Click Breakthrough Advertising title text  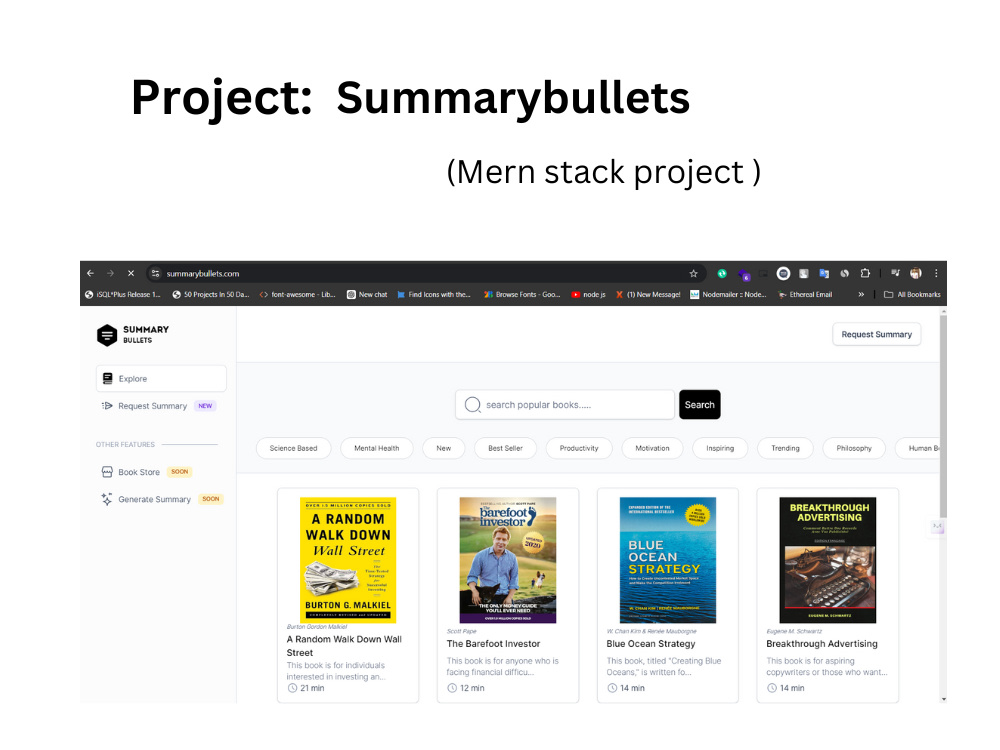821,643
